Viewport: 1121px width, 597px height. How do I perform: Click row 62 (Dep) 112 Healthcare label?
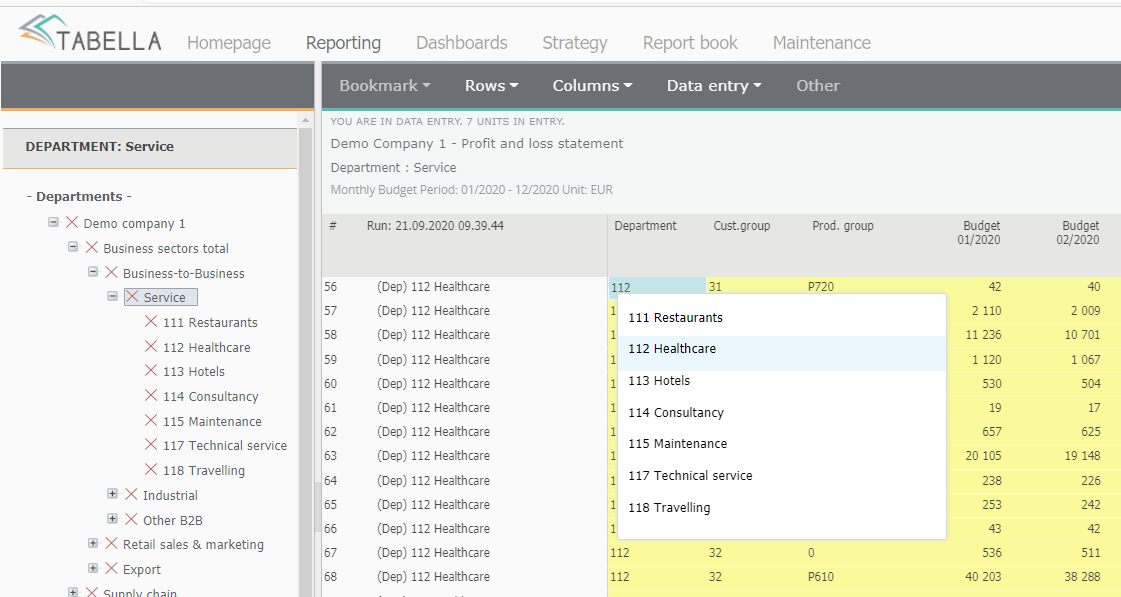433,431
